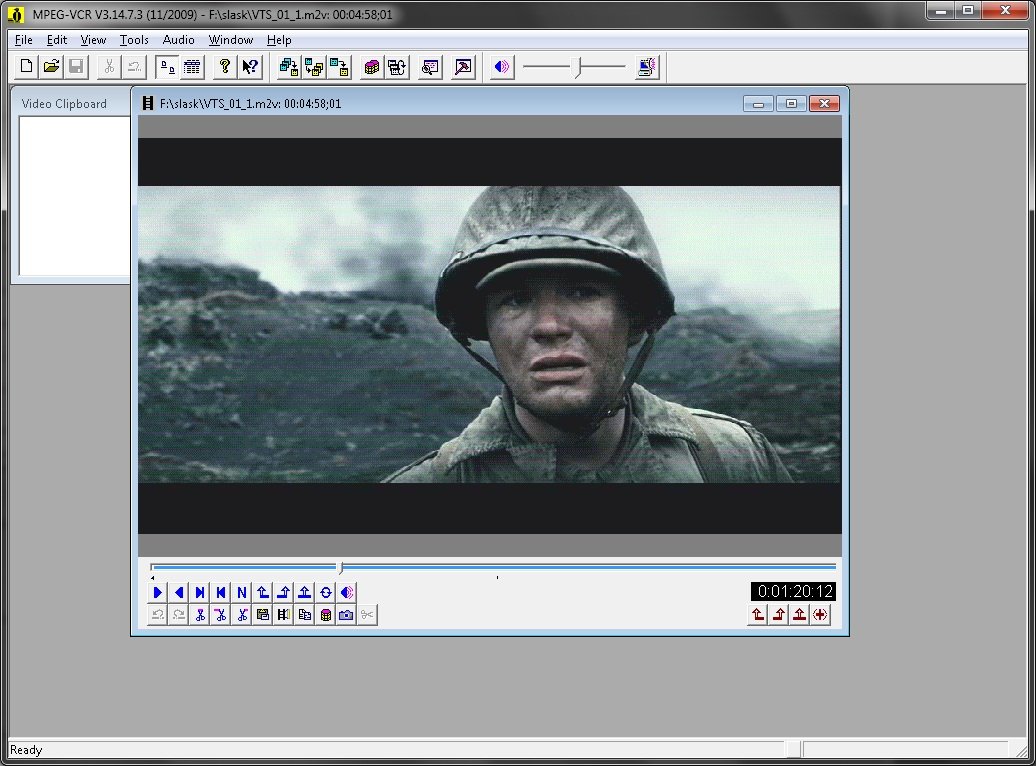The image size is (1036, 766).
Task: Open the Help menu
Action: [279, 40]
